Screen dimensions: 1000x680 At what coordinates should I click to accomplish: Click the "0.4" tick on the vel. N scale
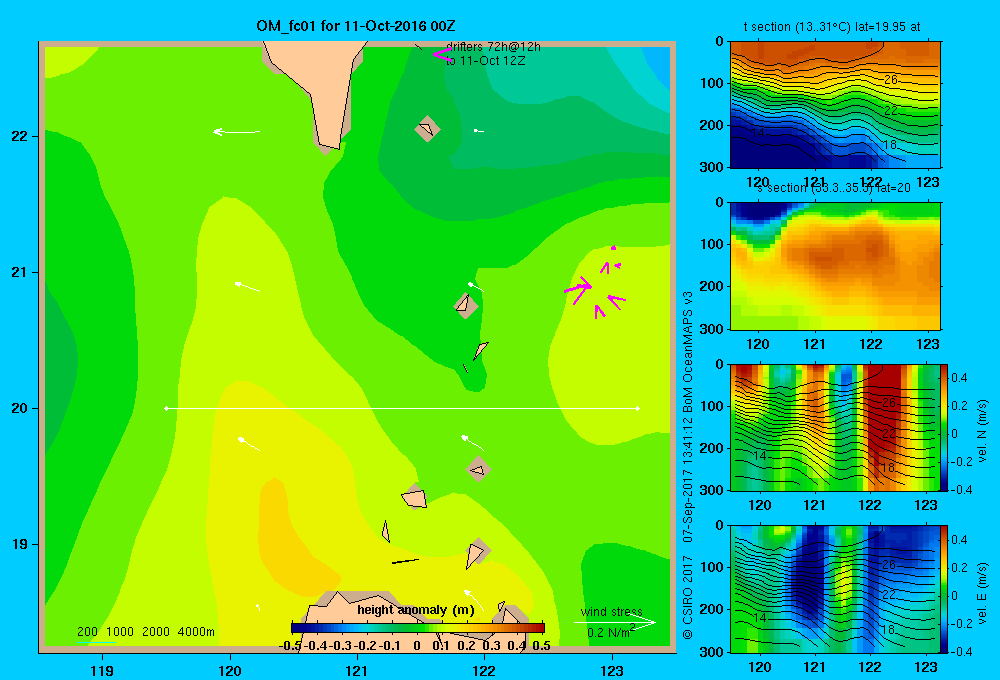[x=960, y=378]
